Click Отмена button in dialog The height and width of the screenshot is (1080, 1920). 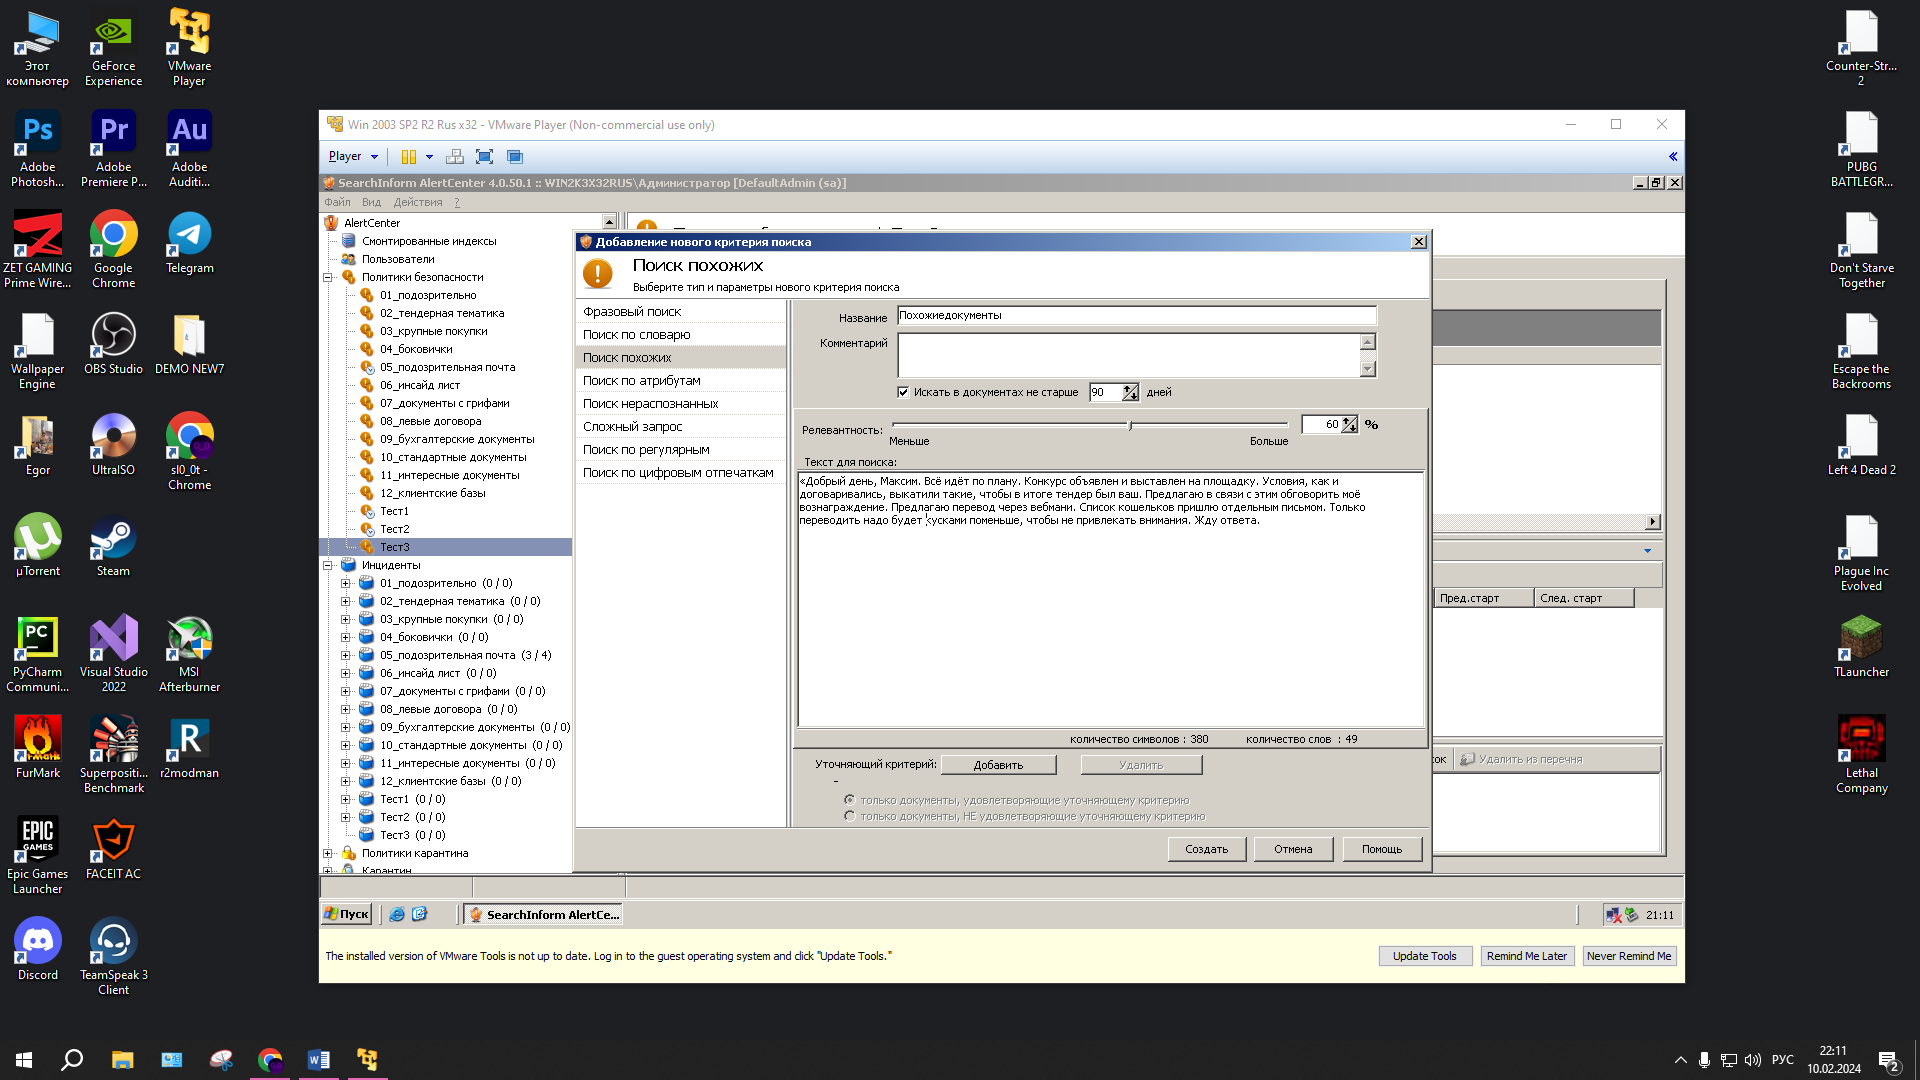tap(1293, 849)
